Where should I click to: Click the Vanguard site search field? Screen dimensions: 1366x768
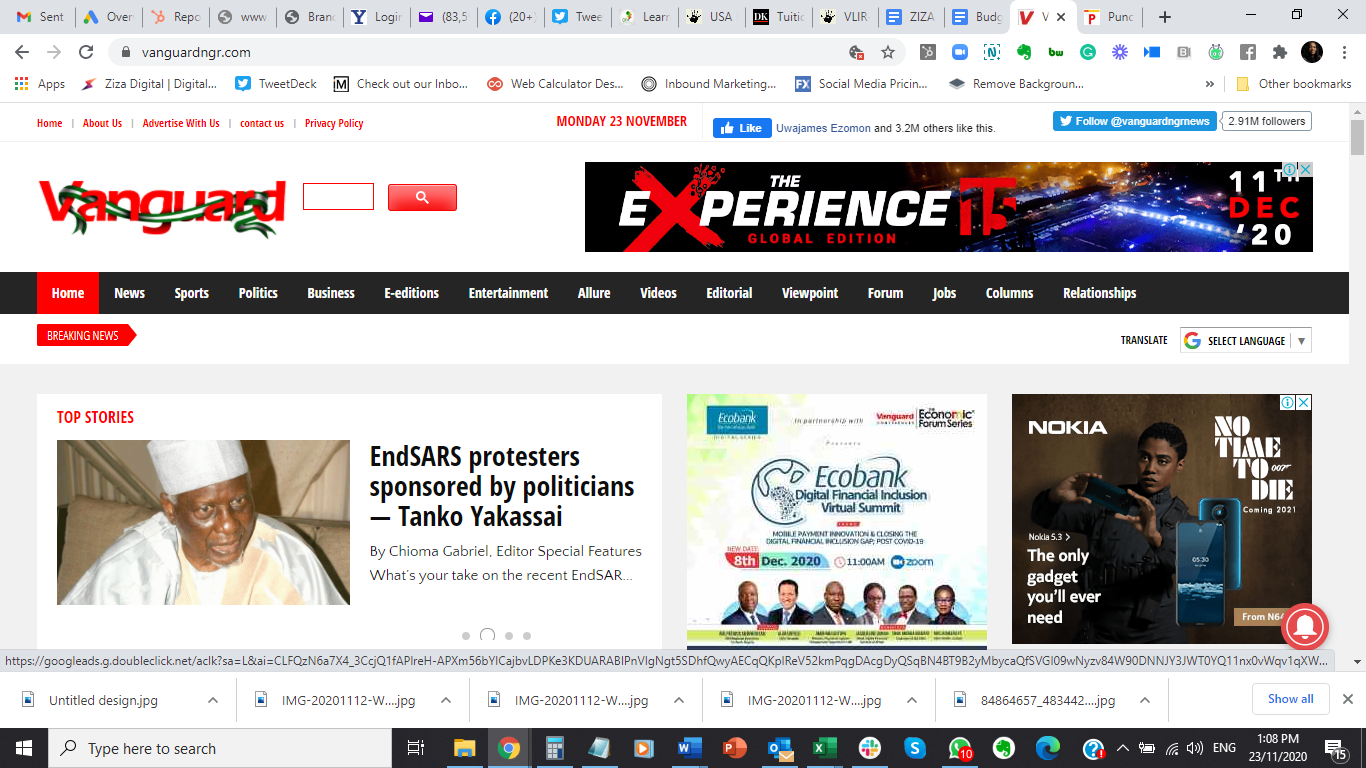click(x=338, y=196)
